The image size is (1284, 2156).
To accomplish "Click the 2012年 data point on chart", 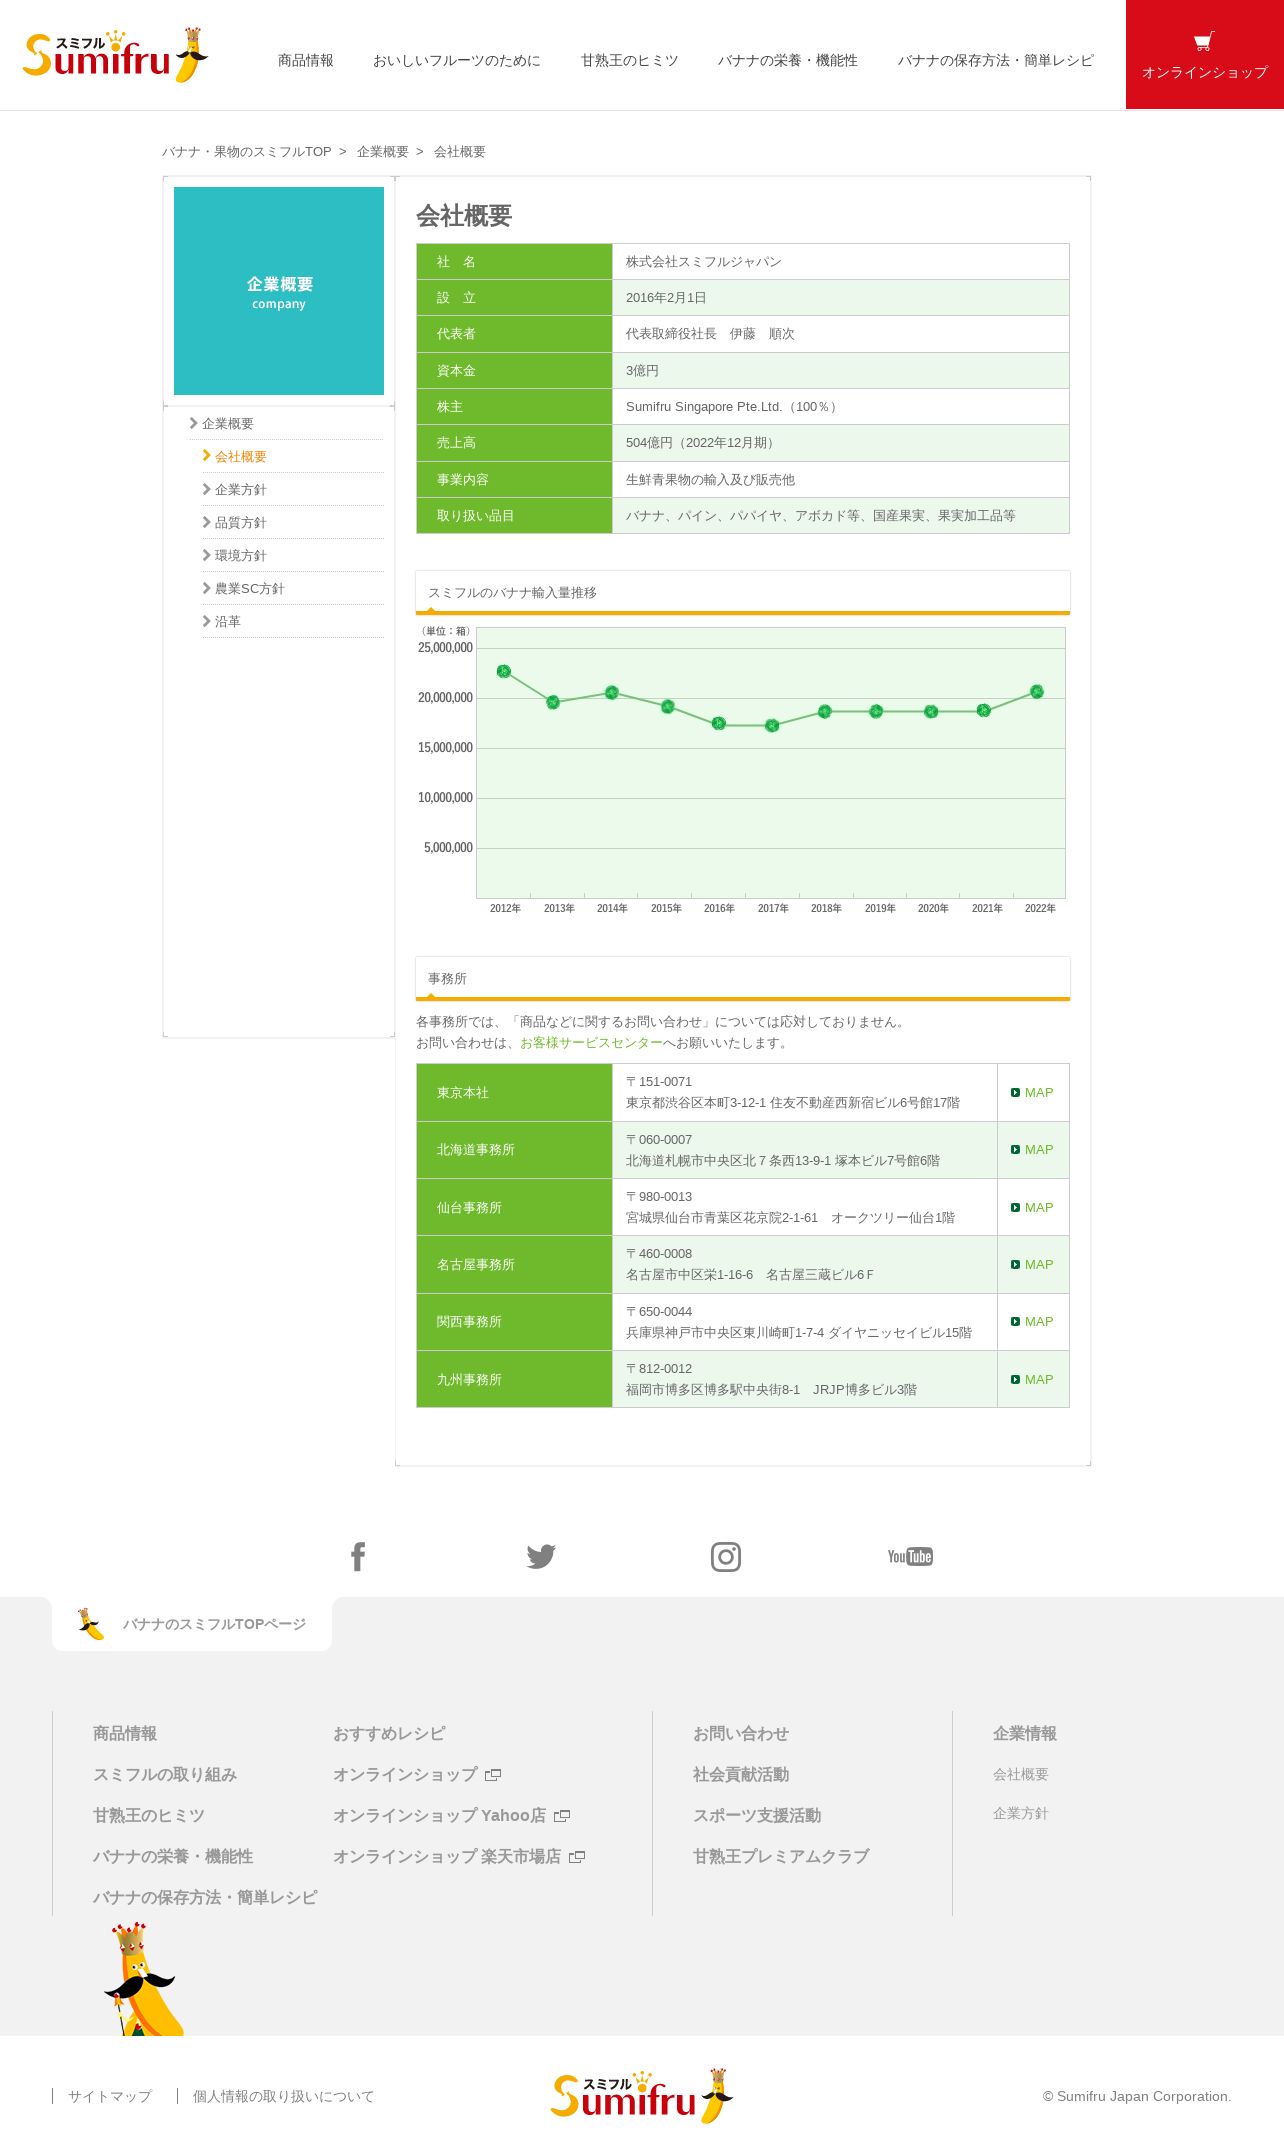I will point(504,671).
